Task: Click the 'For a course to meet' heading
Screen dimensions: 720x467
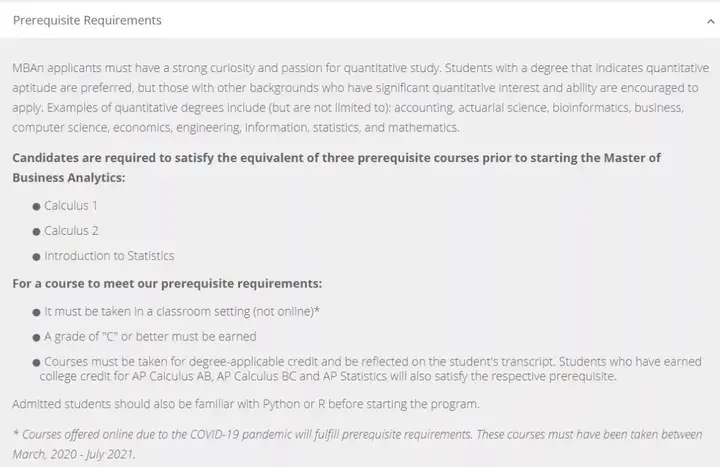Action: pos(167,284)
